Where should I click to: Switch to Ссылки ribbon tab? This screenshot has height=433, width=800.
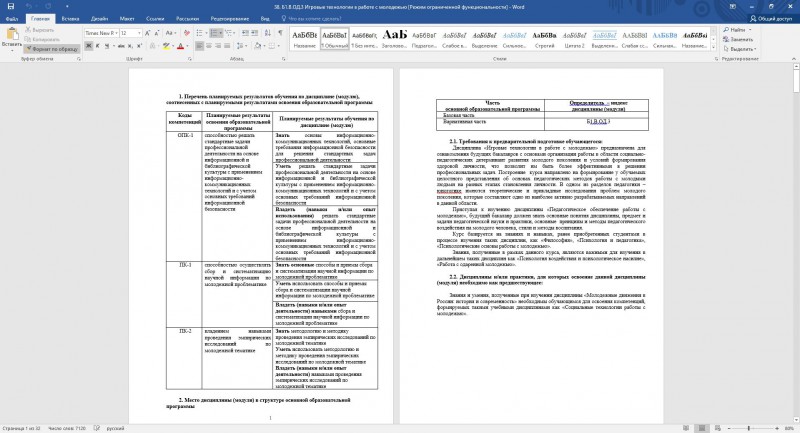tap(155, 19)
